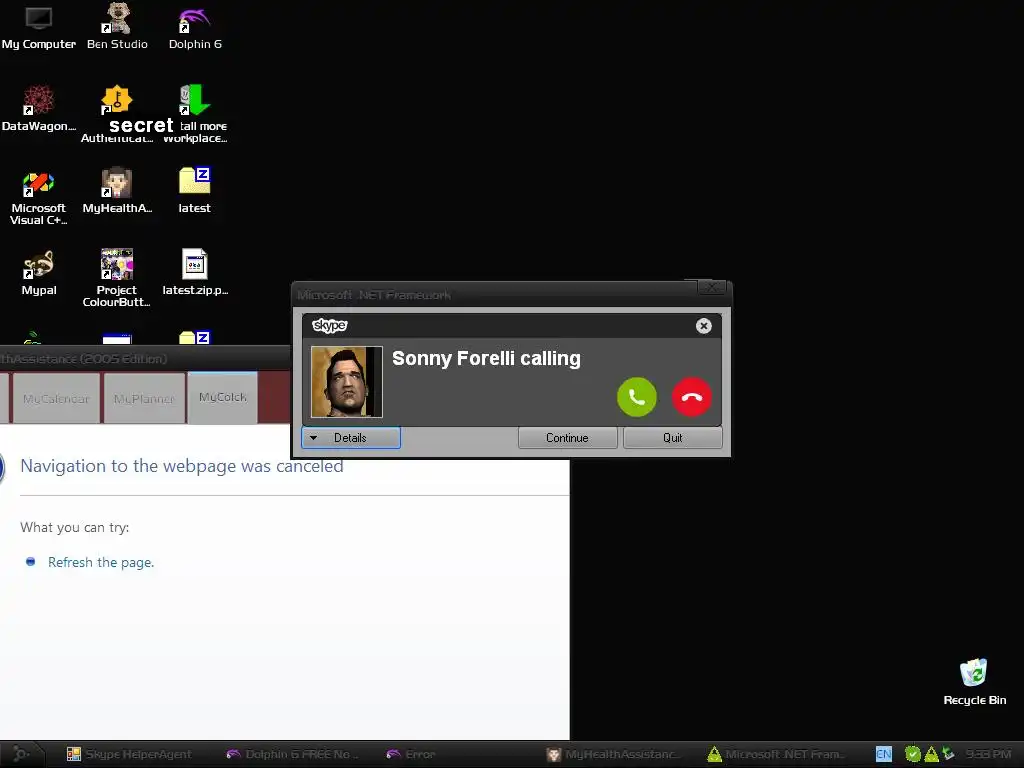Open the MyHealthA... desktop shortcut
Viewport: 1024px width, 768px height.
(x=117, y=191)
